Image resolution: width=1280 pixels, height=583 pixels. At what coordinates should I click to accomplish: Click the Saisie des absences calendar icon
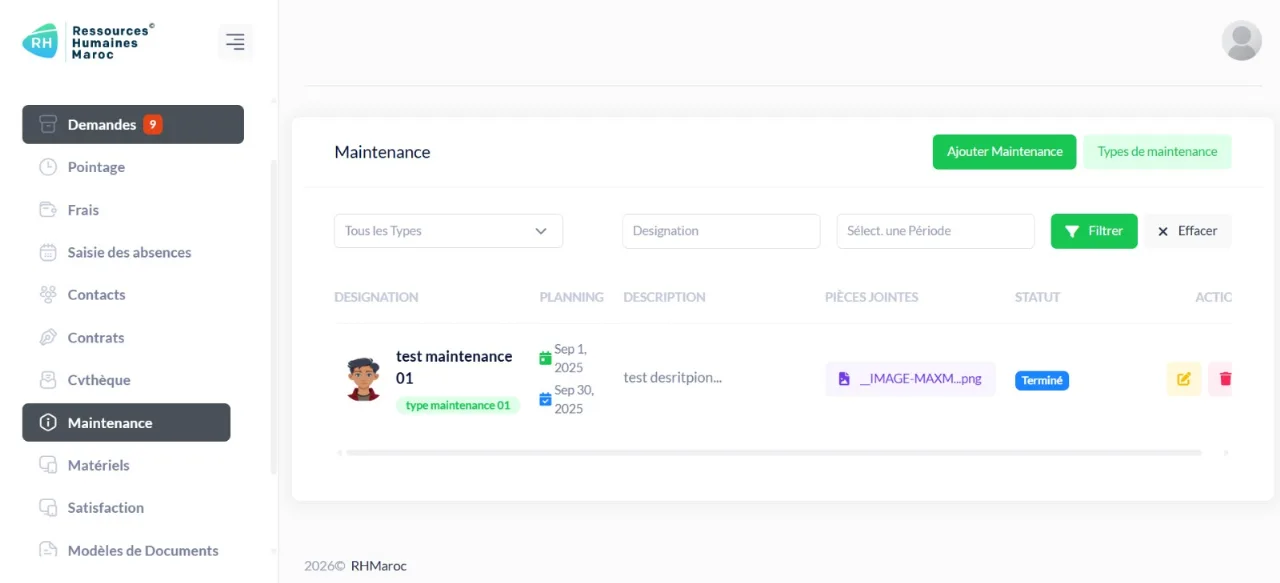(x=48, y=252)
